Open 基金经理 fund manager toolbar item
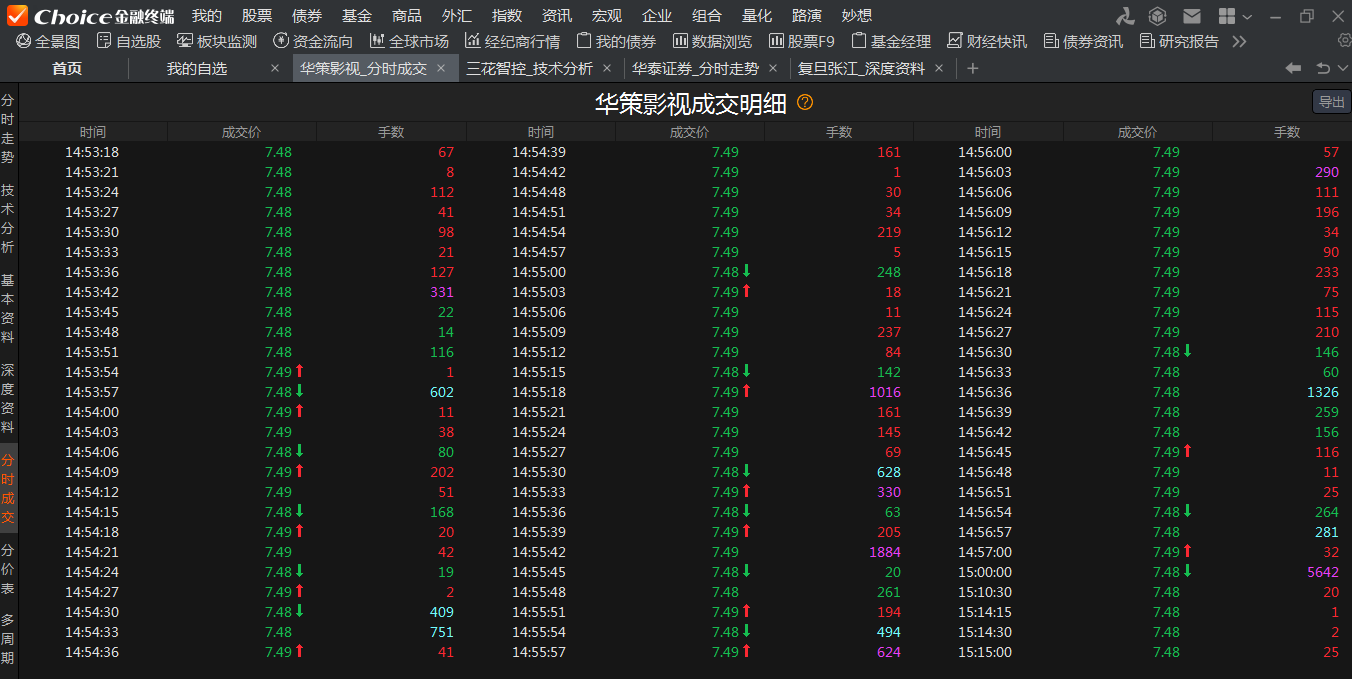This screenshot has height=679, width=1352. pos(891,41)
